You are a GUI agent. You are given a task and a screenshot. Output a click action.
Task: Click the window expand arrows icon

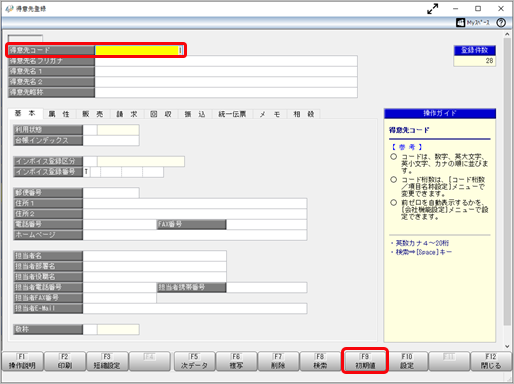(433, 9)
